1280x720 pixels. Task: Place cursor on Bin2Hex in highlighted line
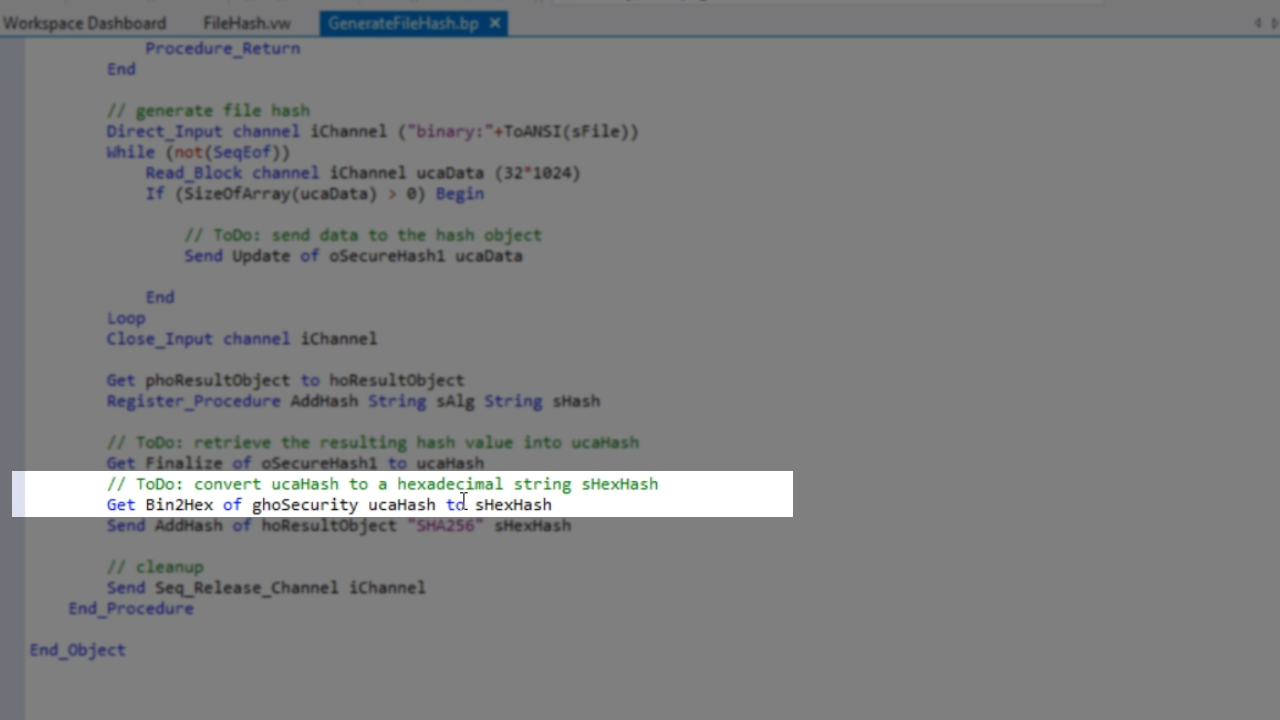coord(179,505)
